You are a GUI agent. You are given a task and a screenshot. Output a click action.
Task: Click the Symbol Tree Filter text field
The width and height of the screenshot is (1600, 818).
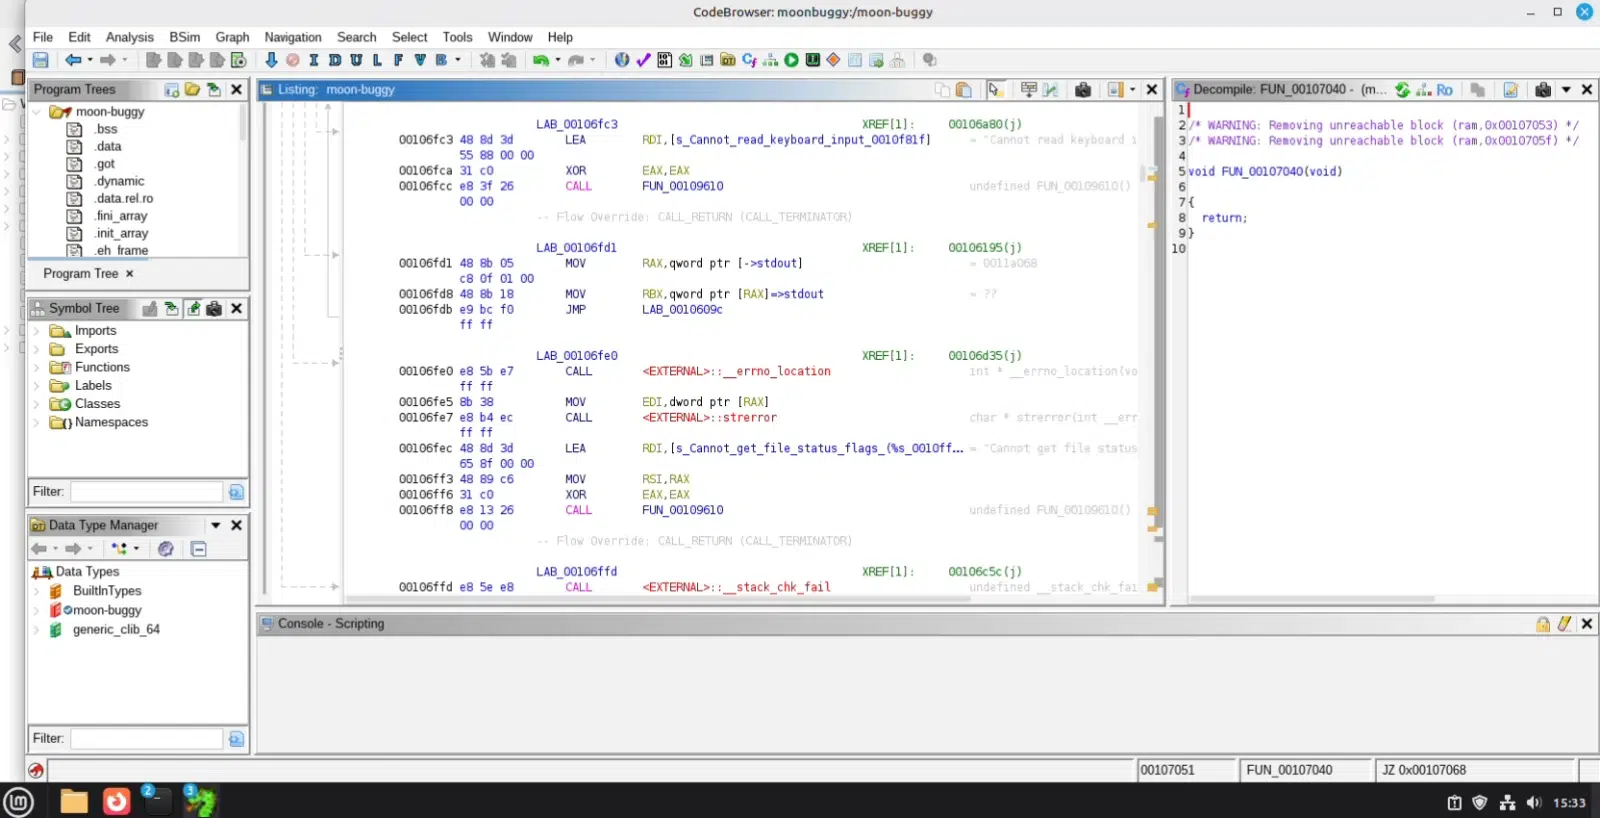click(147, 492)
